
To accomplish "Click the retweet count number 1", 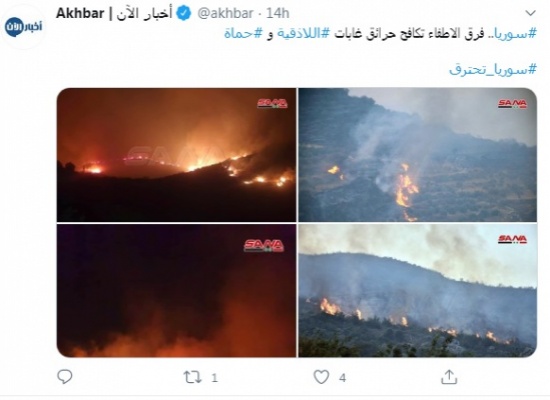I will [x=214, y=378].
